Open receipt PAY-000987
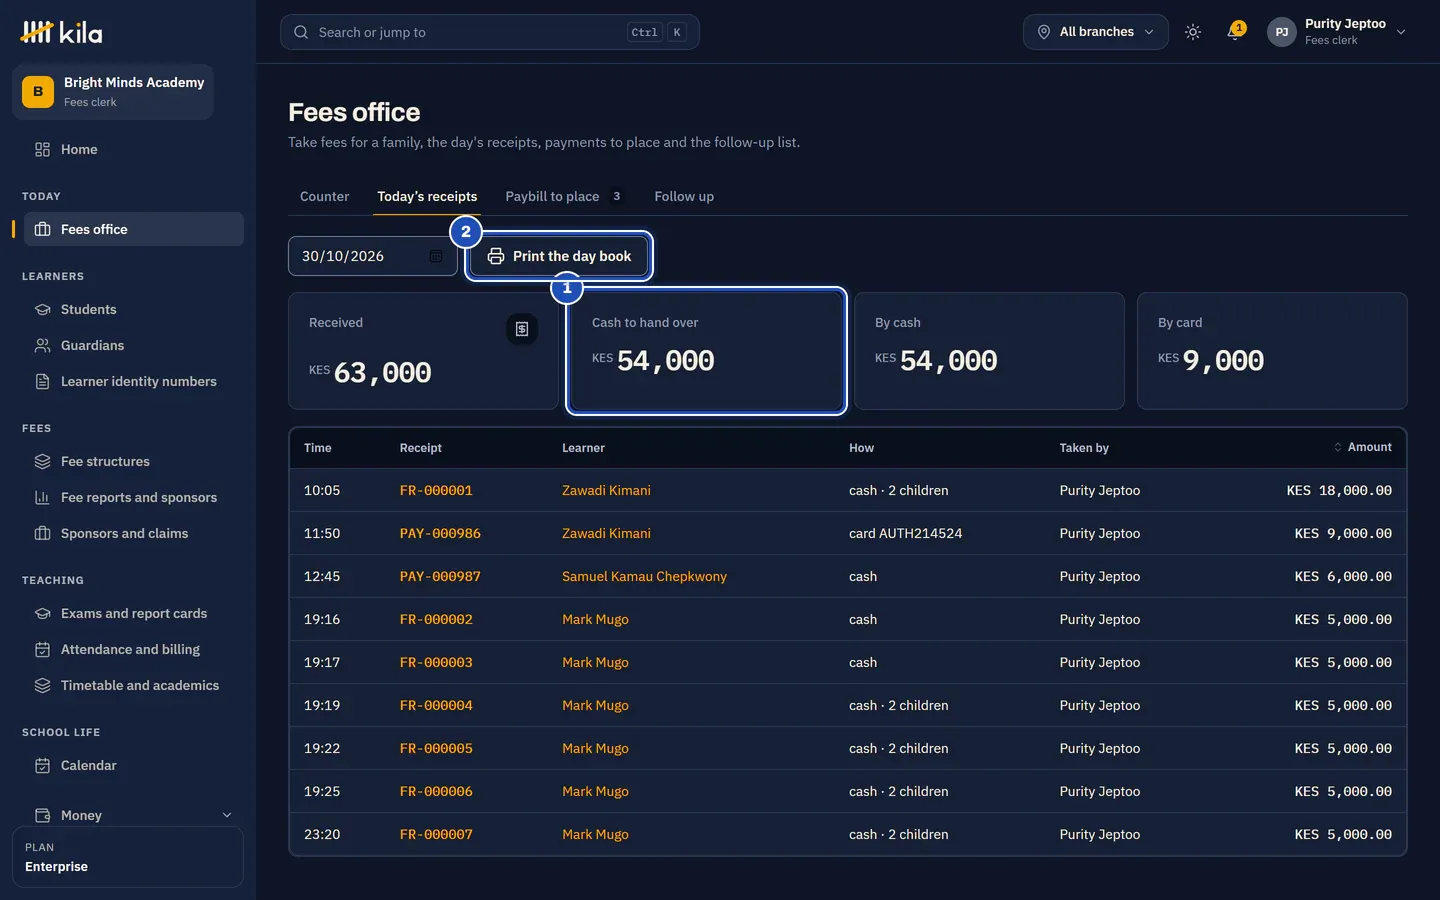This screenshot has width=1440, height=900. (440, 576)
